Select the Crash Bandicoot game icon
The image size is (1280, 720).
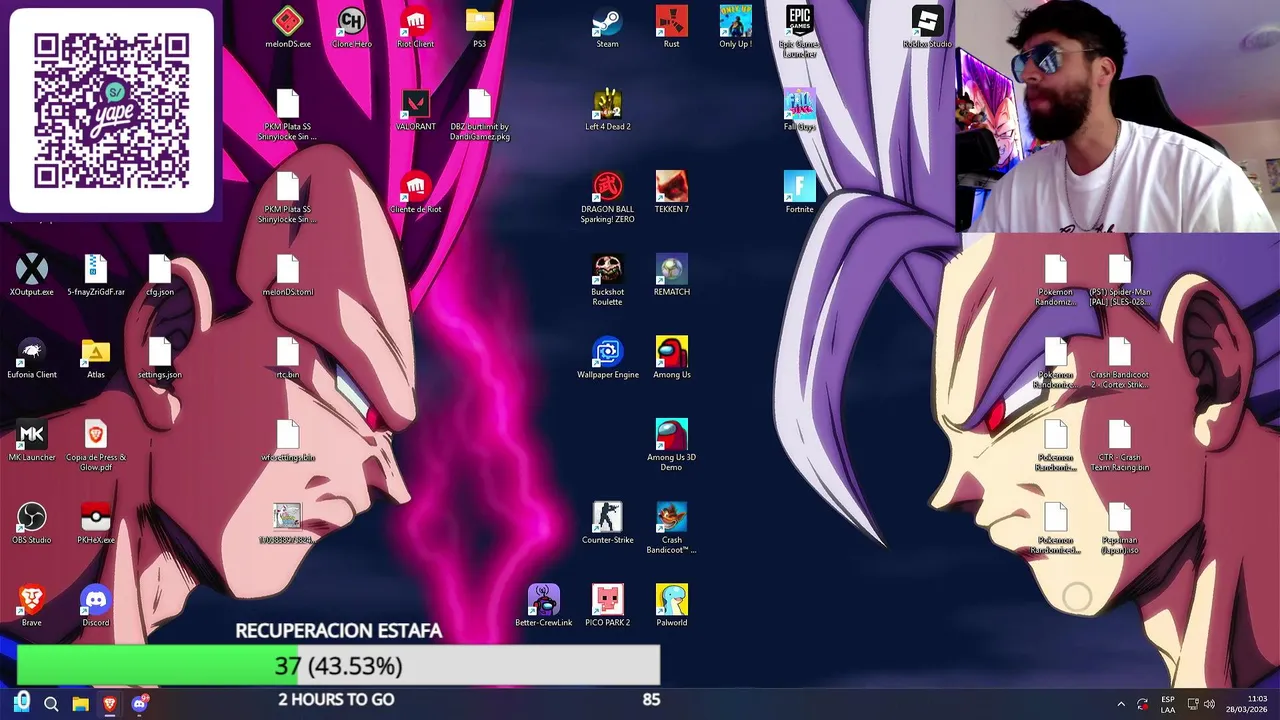click(x=671, y=529)
